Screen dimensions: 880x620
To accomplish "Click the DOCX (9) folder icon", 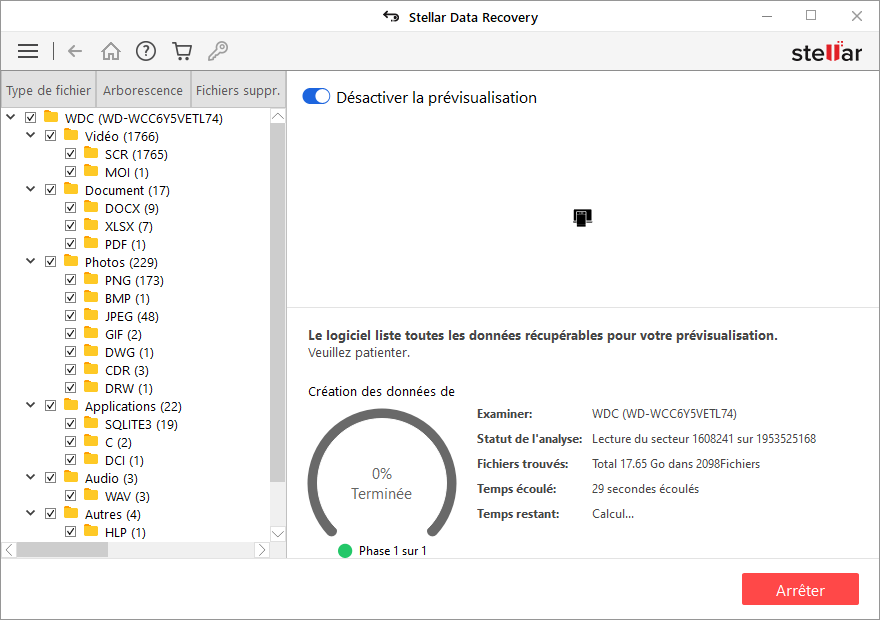I will (x=91, y=207).
